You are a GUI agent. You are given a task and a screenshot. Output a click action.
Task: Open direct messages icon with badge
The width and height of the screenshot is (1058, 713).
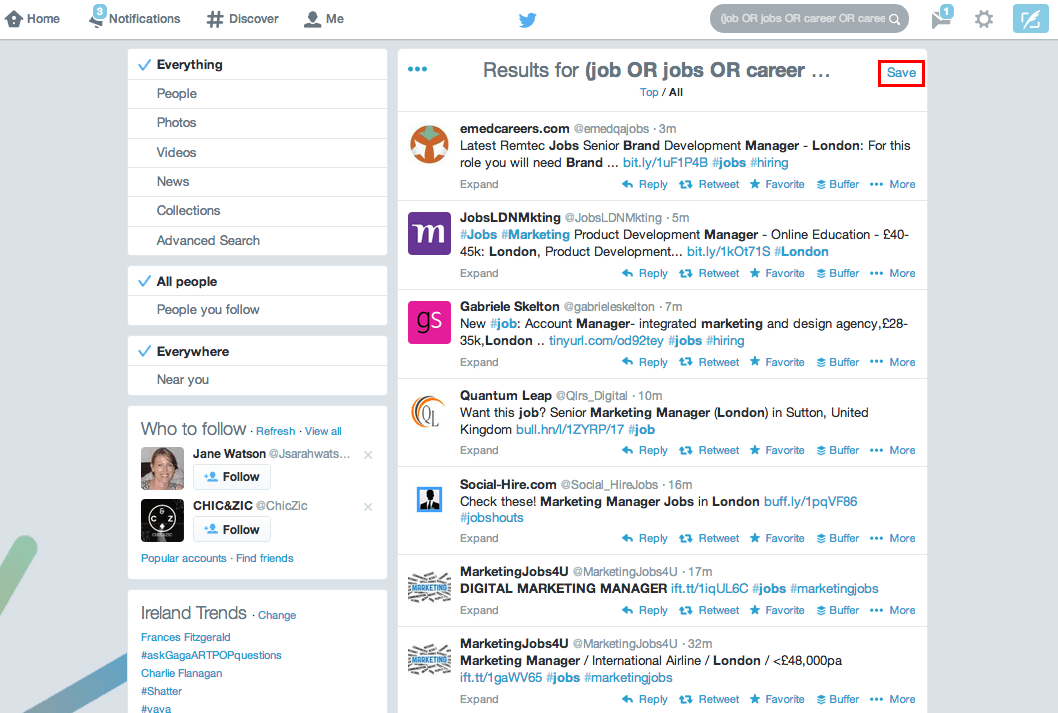(941, 18)
